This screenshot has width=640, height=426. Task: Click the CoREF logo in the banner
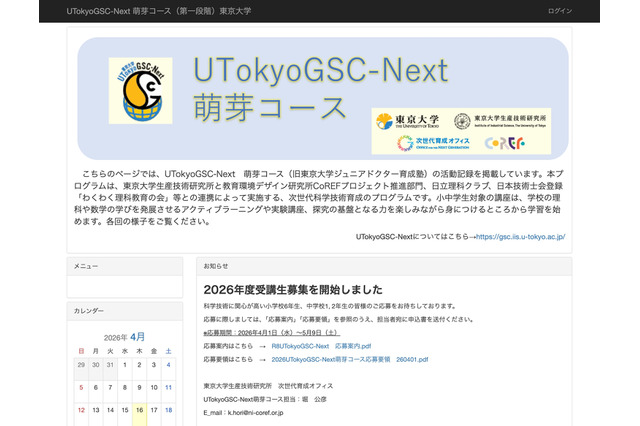504,143
